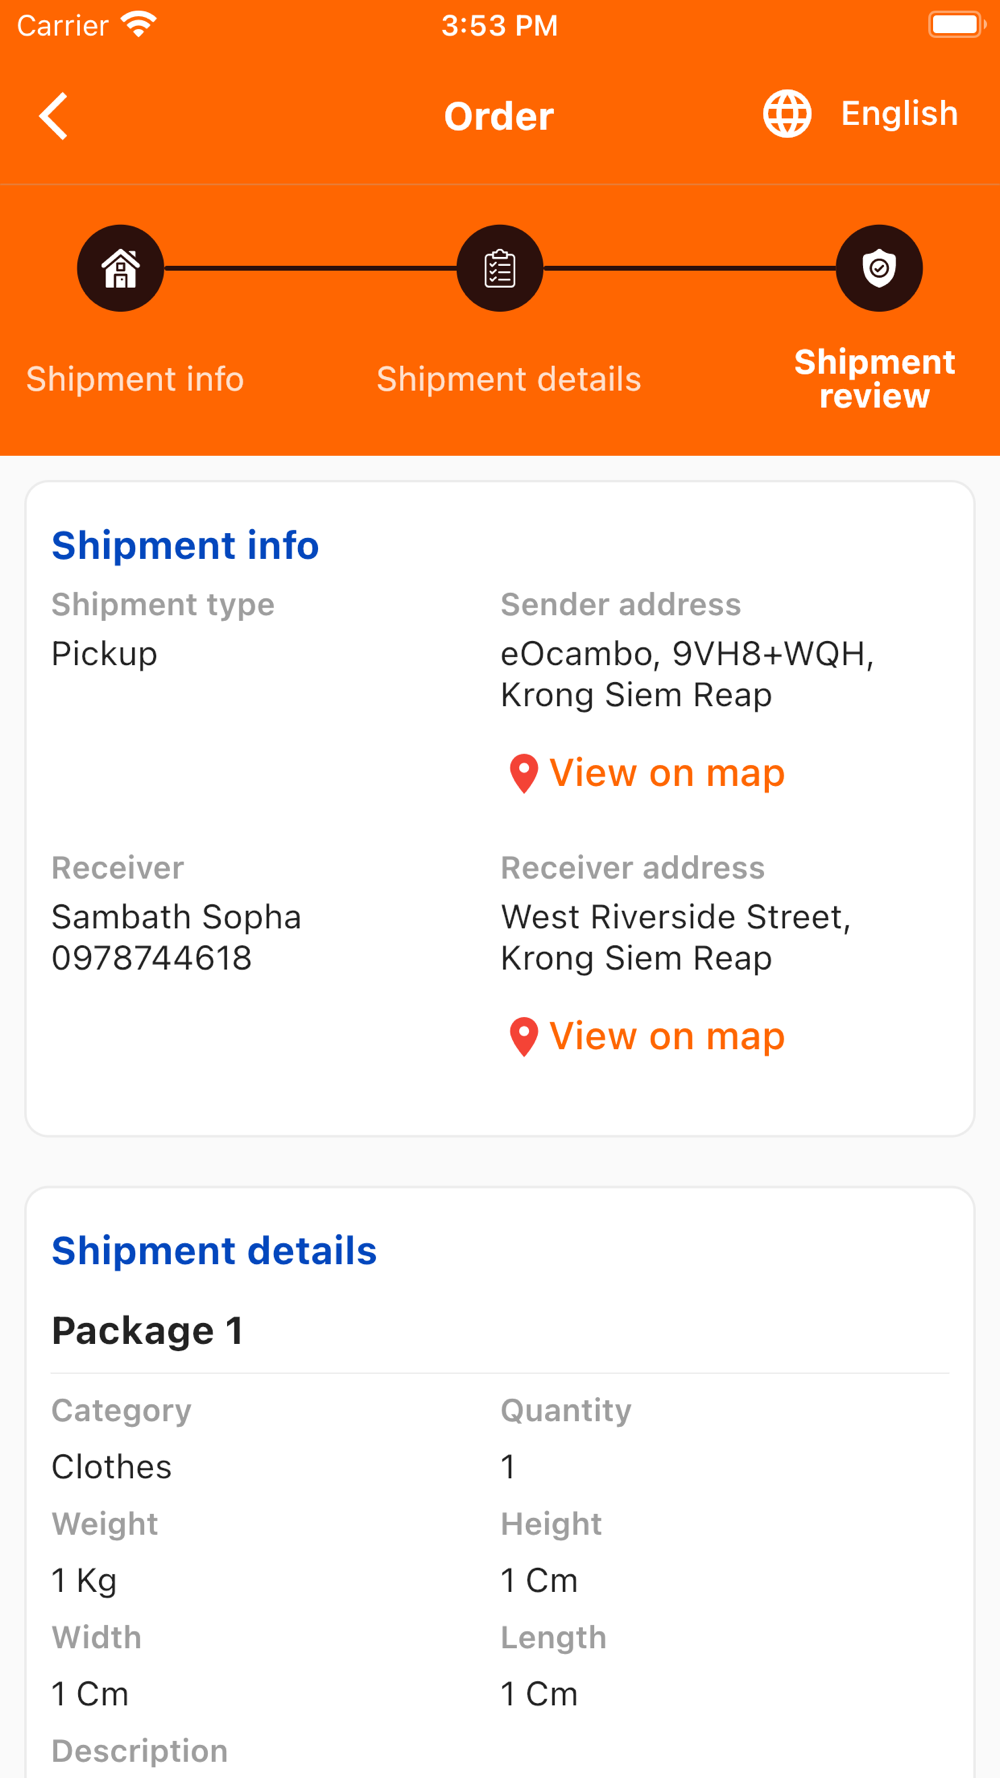Tap the sender address map pin icon
The width and height of the screenshot is (1000, 1778).
(x=523, y=774)
